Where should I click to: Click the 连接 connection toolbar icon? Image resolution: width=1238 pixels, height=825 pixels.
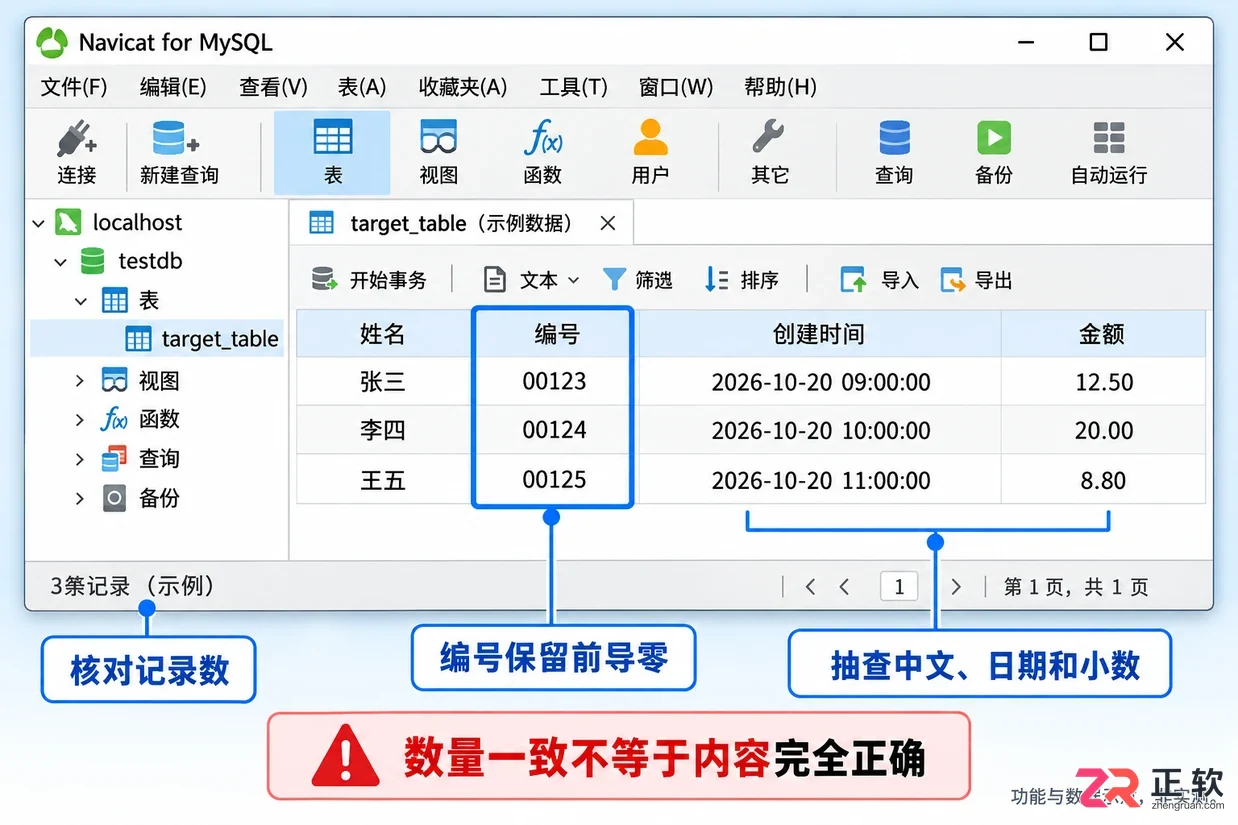point(76,153)
